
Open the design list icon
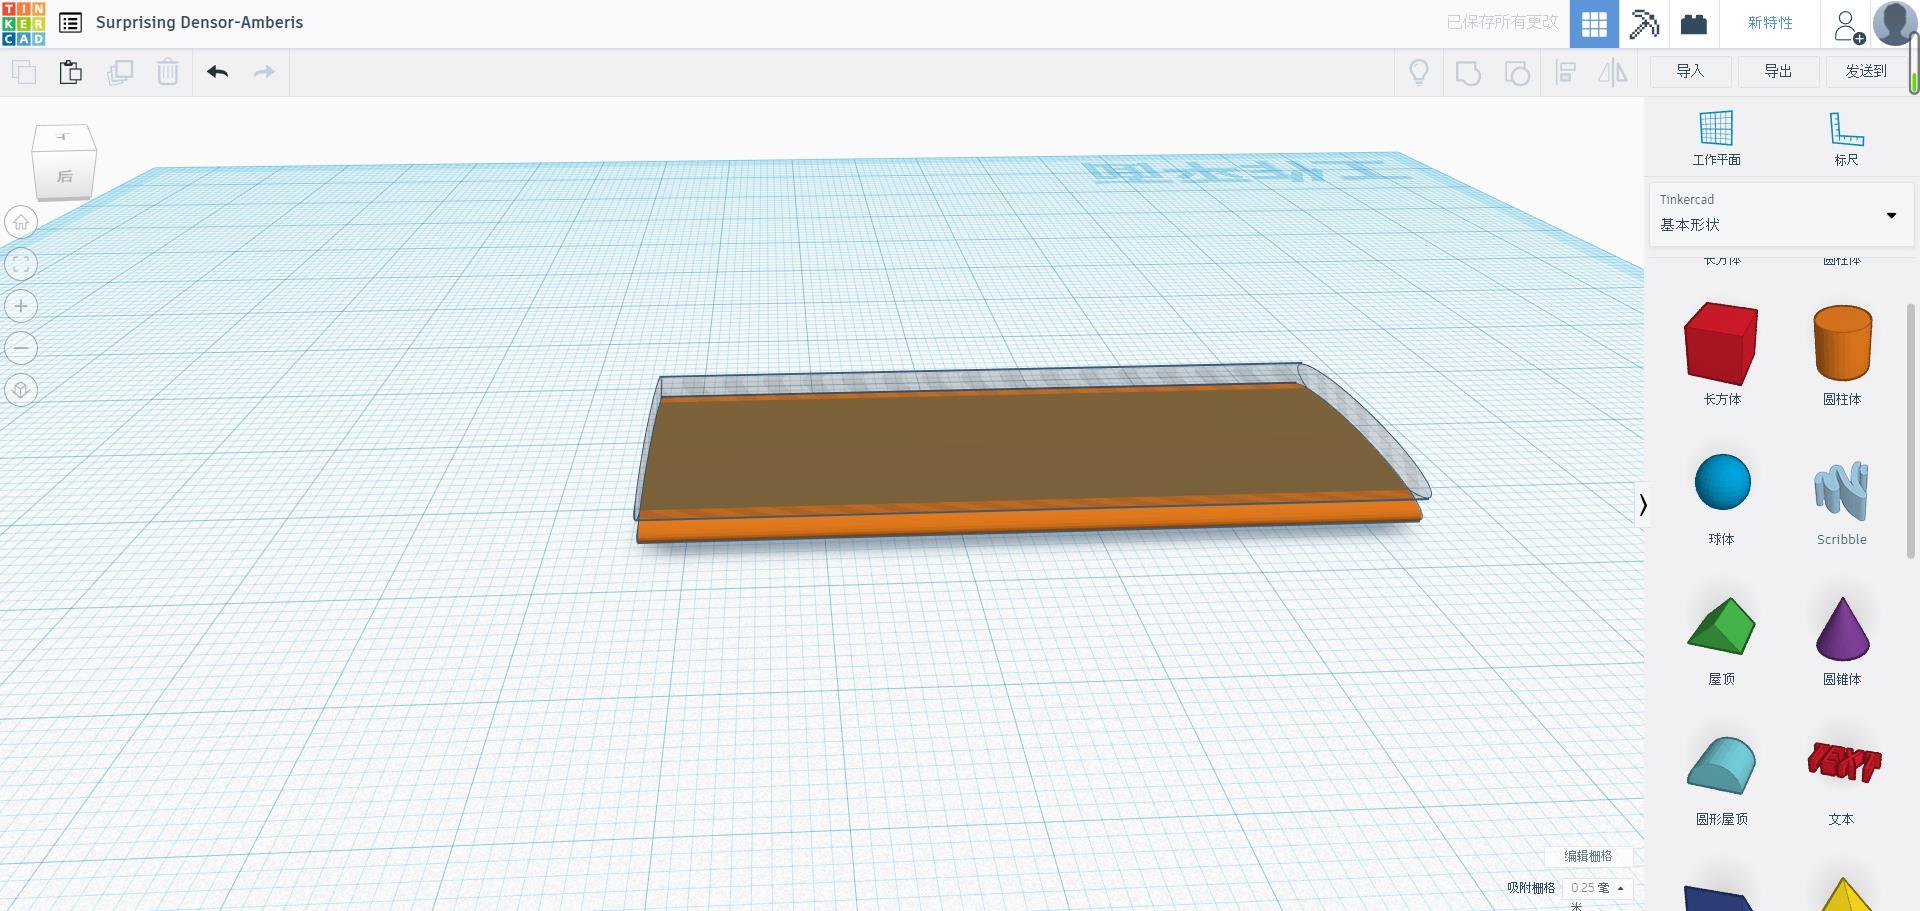[70, 22]
